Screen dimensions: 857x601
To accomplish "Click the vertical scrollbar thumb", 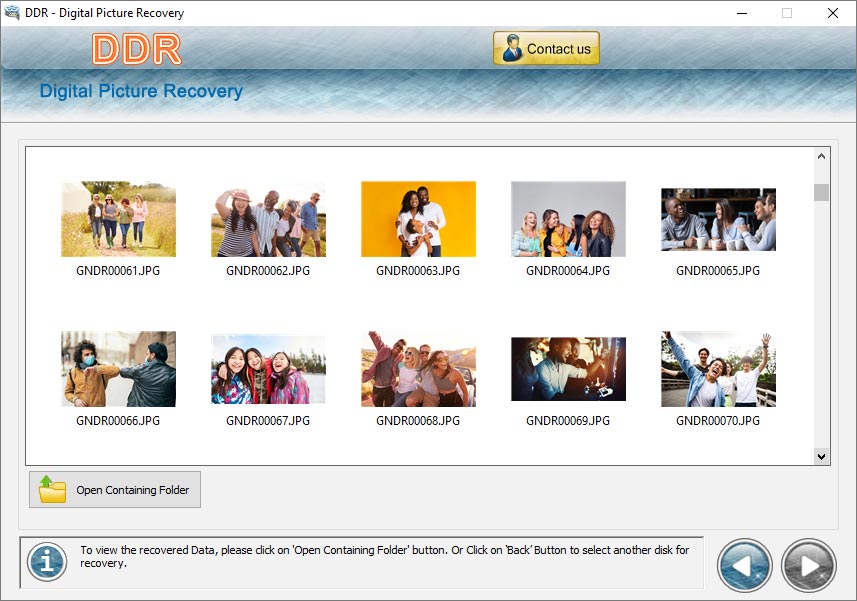I will (x=821, y=192).
